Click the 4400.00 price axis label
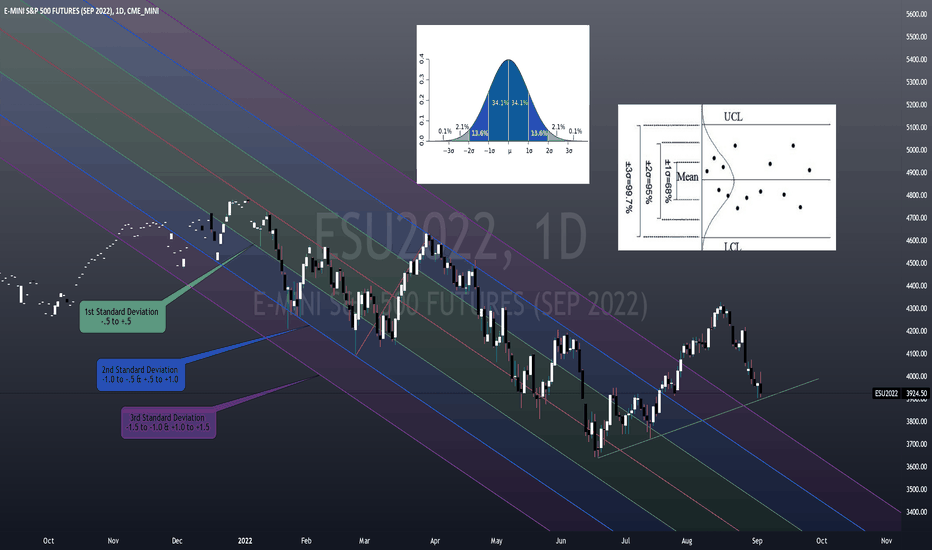The height and width of the screenshot is (550, 932). pyautogui.click(x=916, y=285)
